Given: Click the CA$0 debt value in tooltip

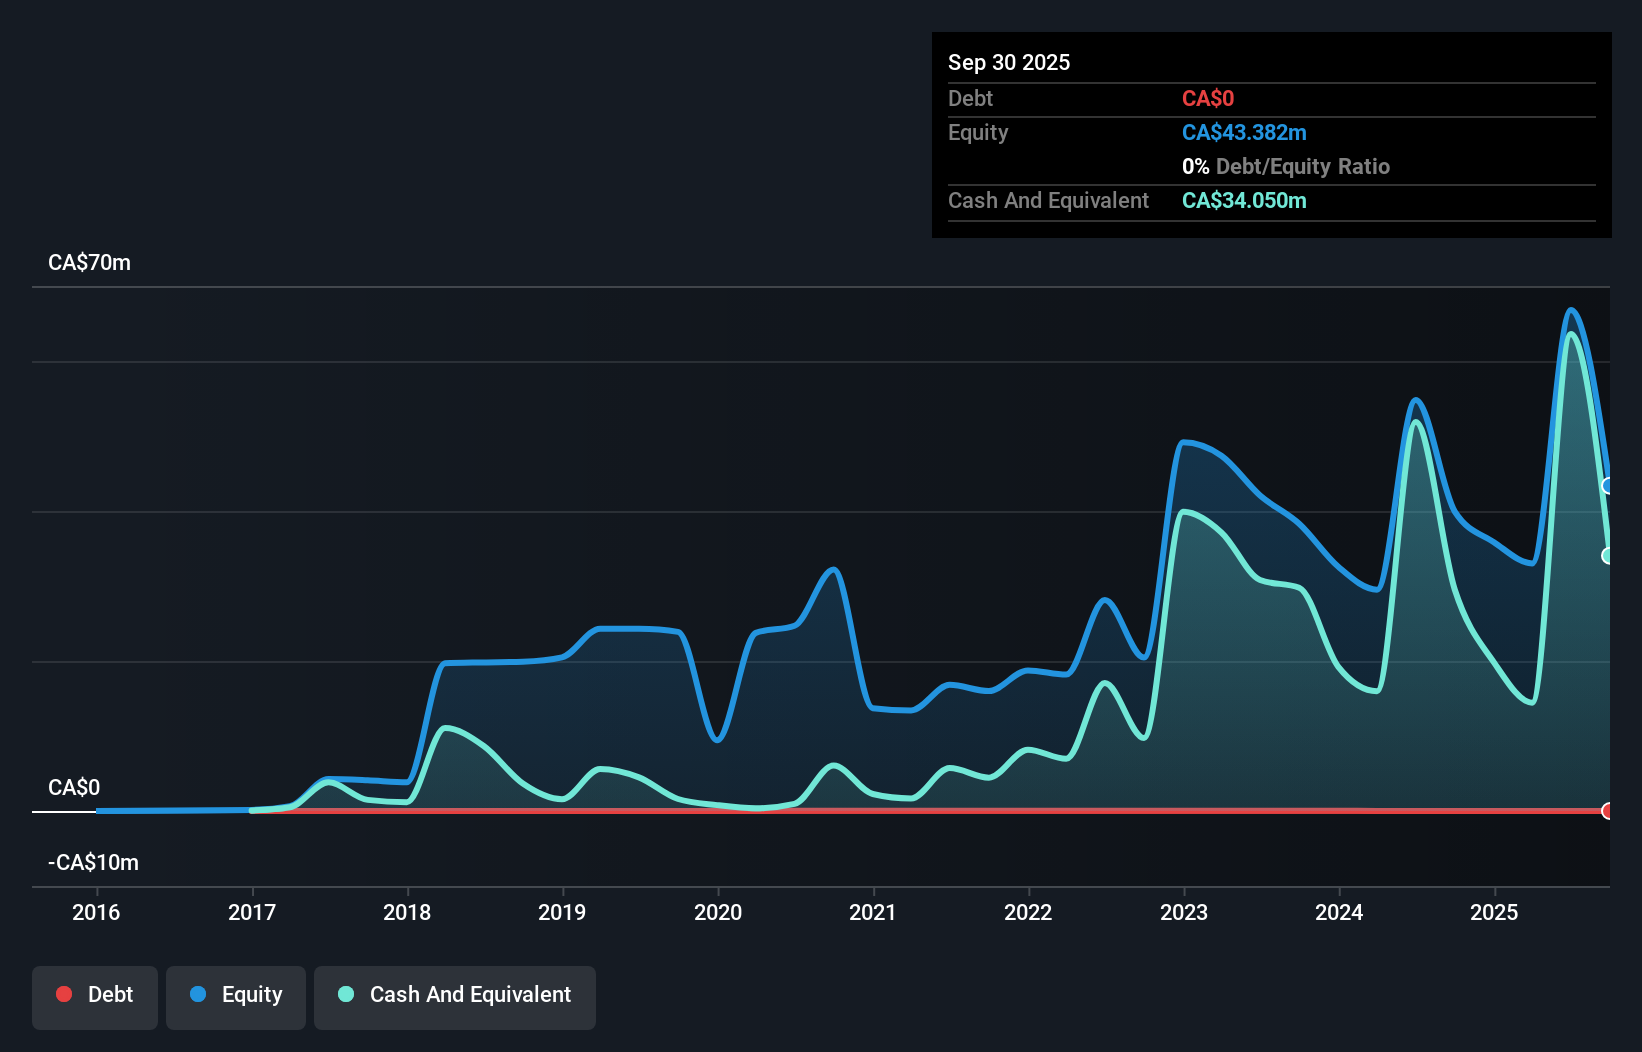Looking at the screenshot, I should [1208, 98].
